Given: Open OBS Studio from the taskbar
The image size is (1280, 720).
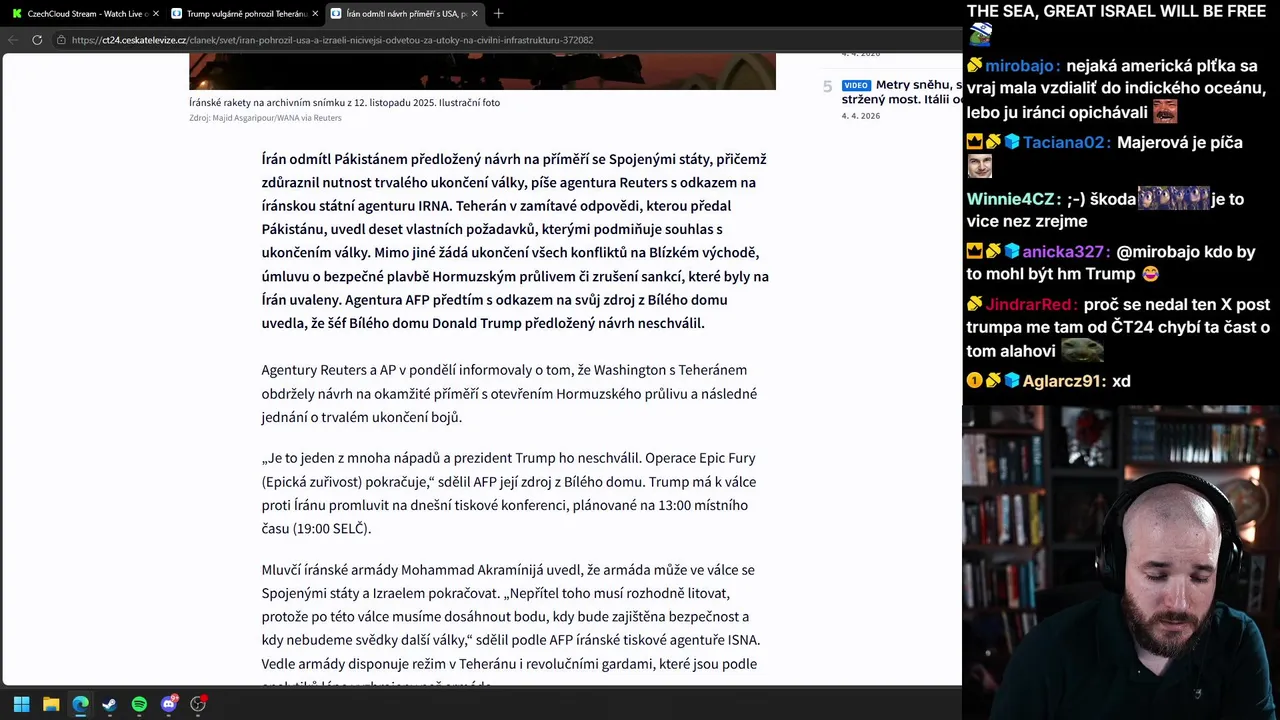Looking at the screenshot, I should (x=198, y=704).
